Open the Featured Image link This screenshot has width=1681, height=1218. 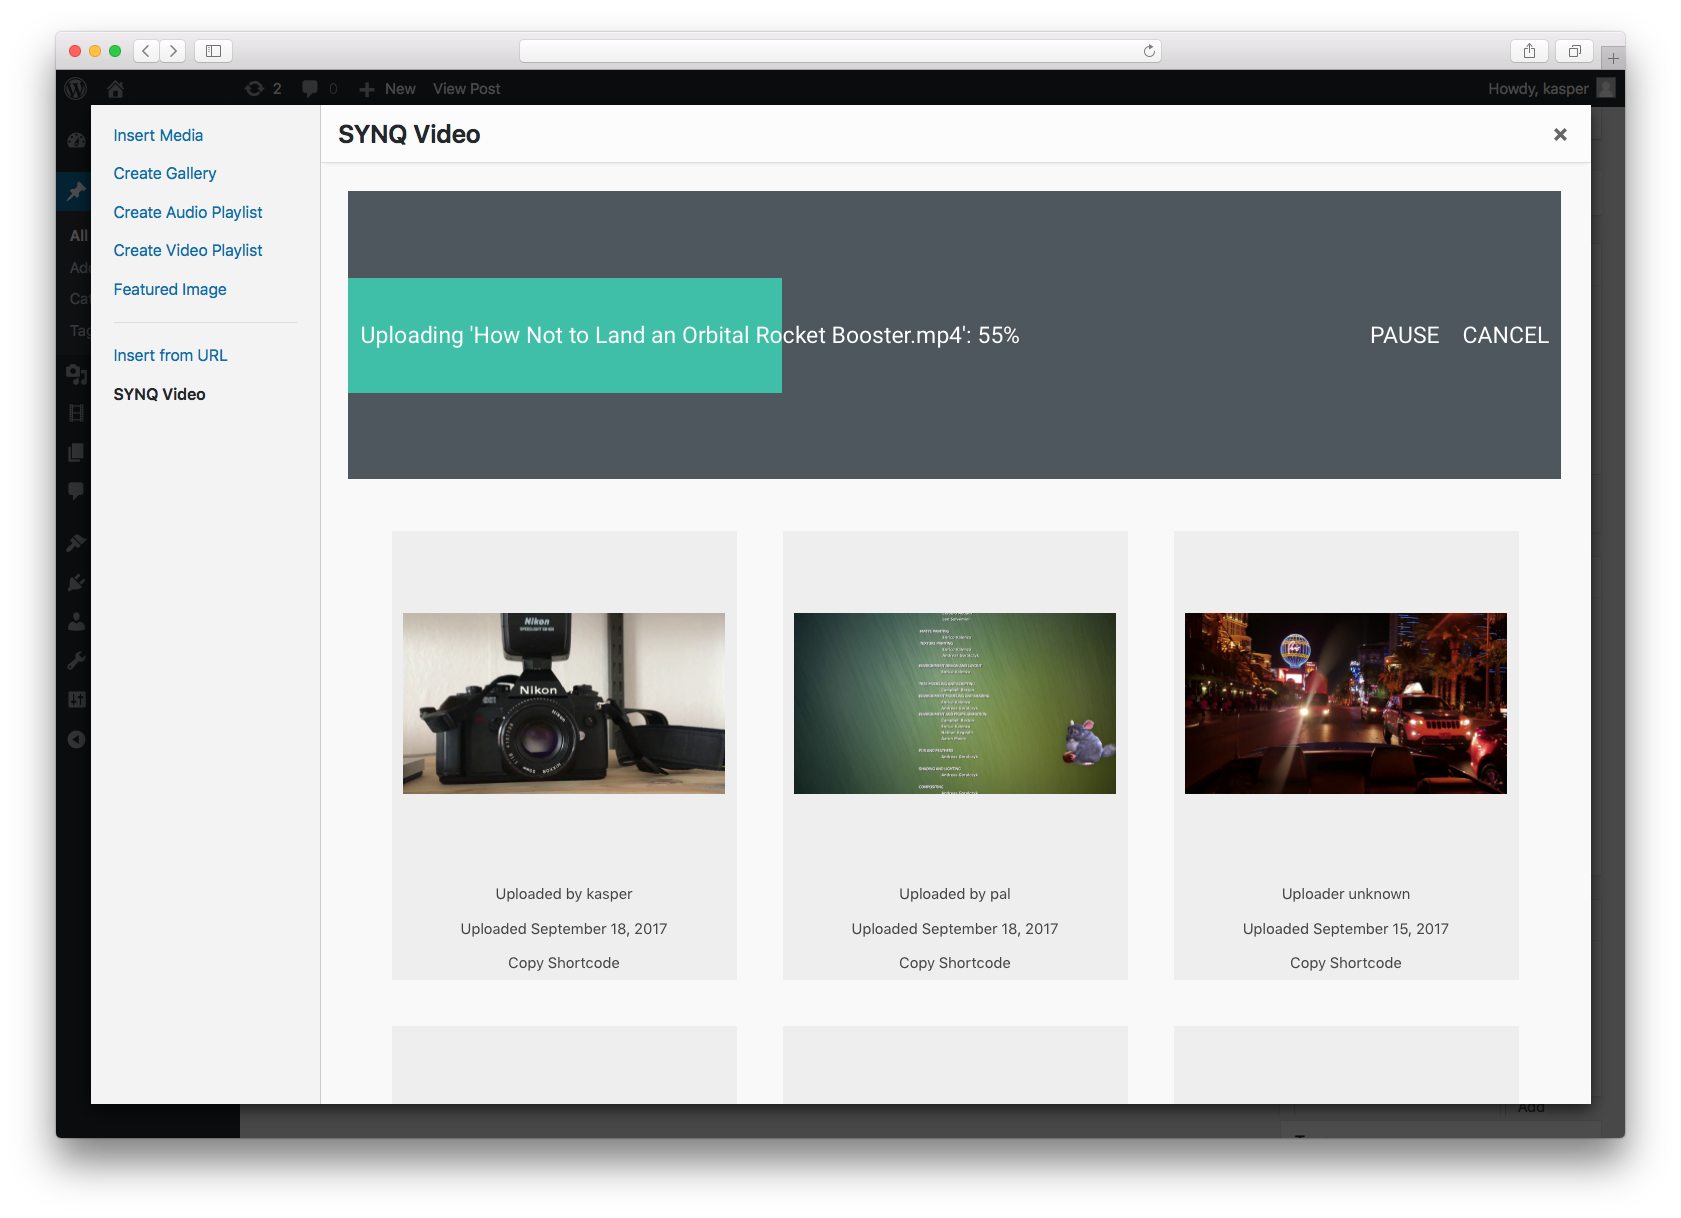point(170,289)
